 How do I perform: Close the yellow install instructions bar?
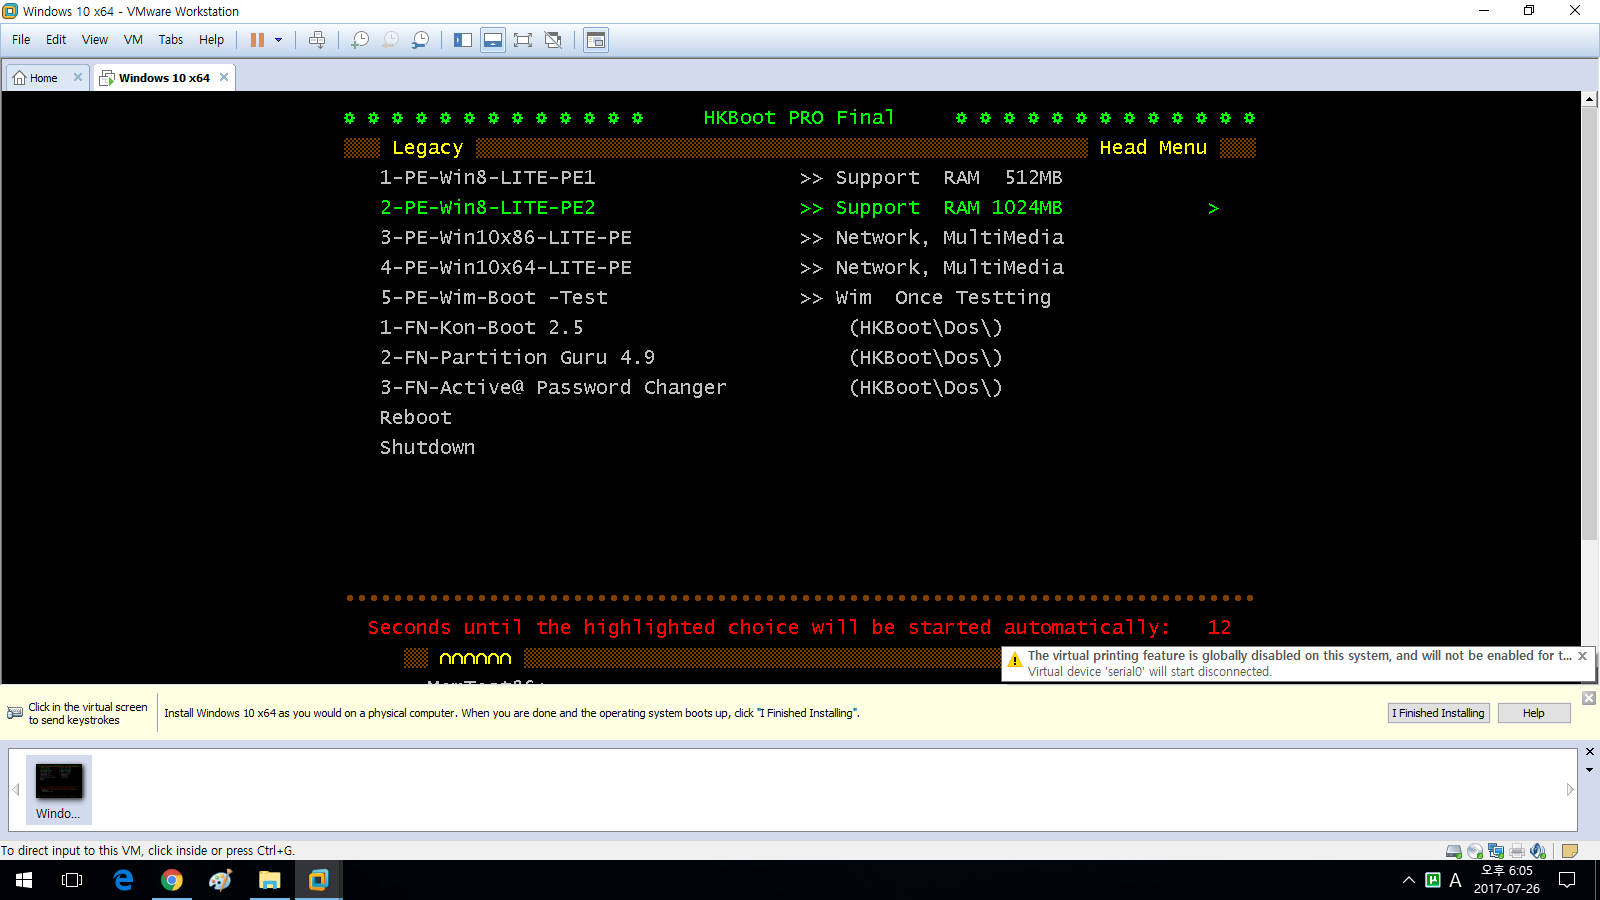click(1589, 698)
